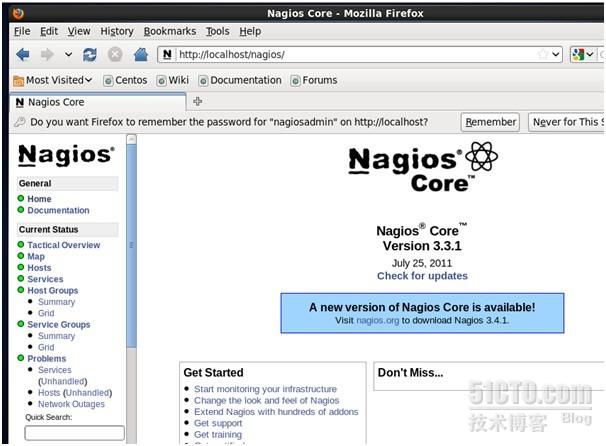Open the Google search engine selector

(x=582, y=54)
